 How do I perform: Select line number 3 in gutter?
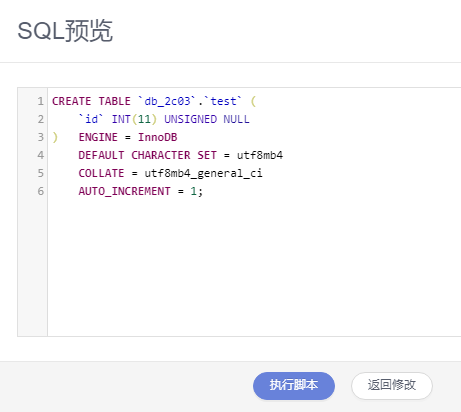tap(40, 137)
